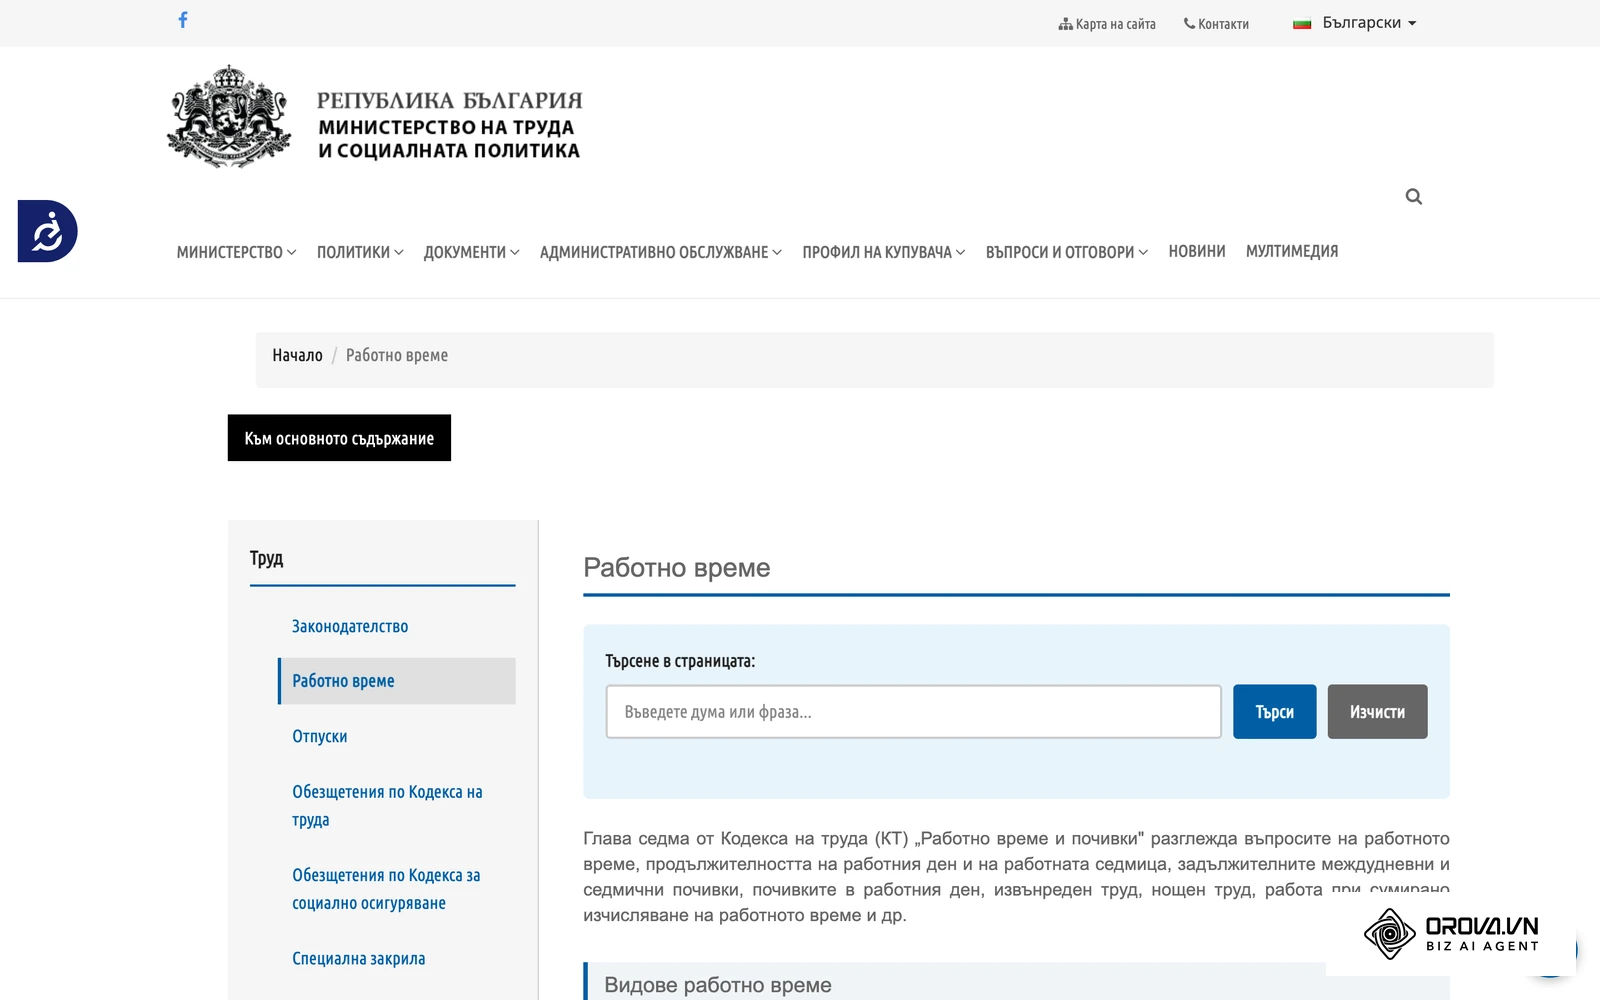
Task: Expand the МИНИСТЕРСТВО menu
Action: pos(236,252)
